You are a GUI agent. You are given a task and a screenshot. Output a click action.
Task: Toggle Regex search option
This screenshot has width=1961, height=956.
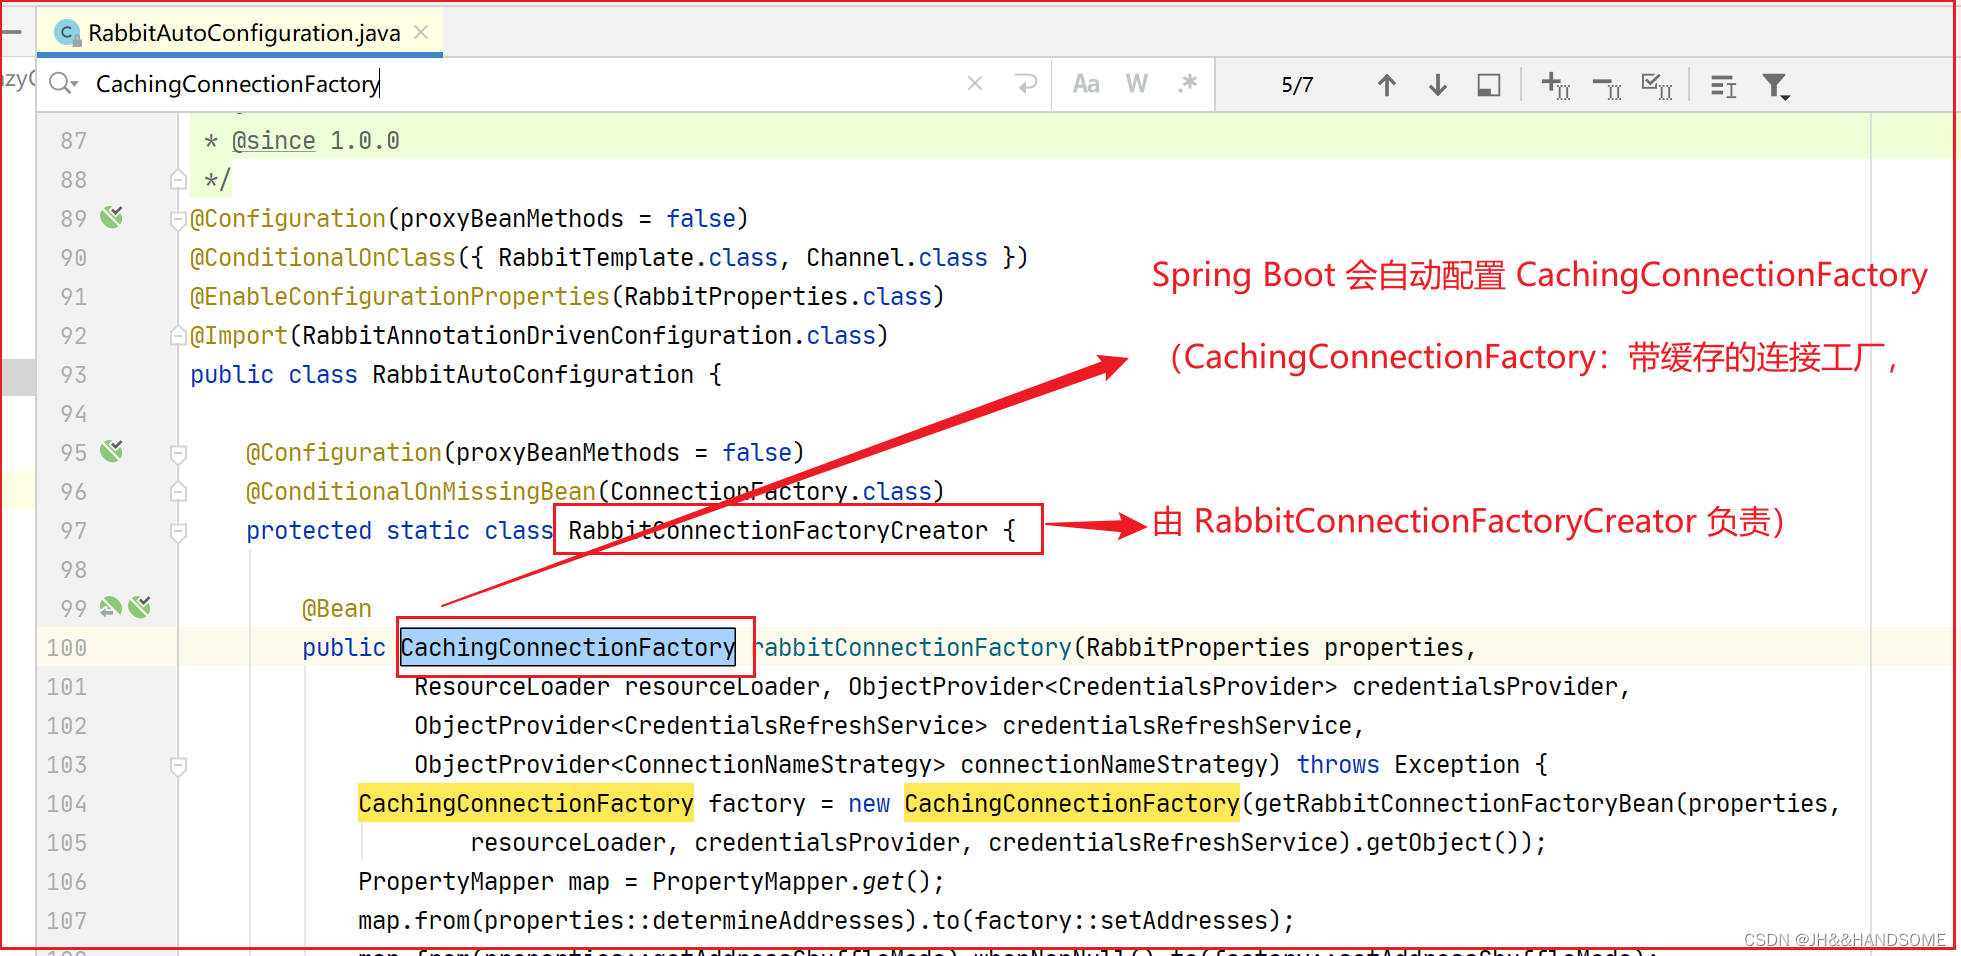[1187, 84]
